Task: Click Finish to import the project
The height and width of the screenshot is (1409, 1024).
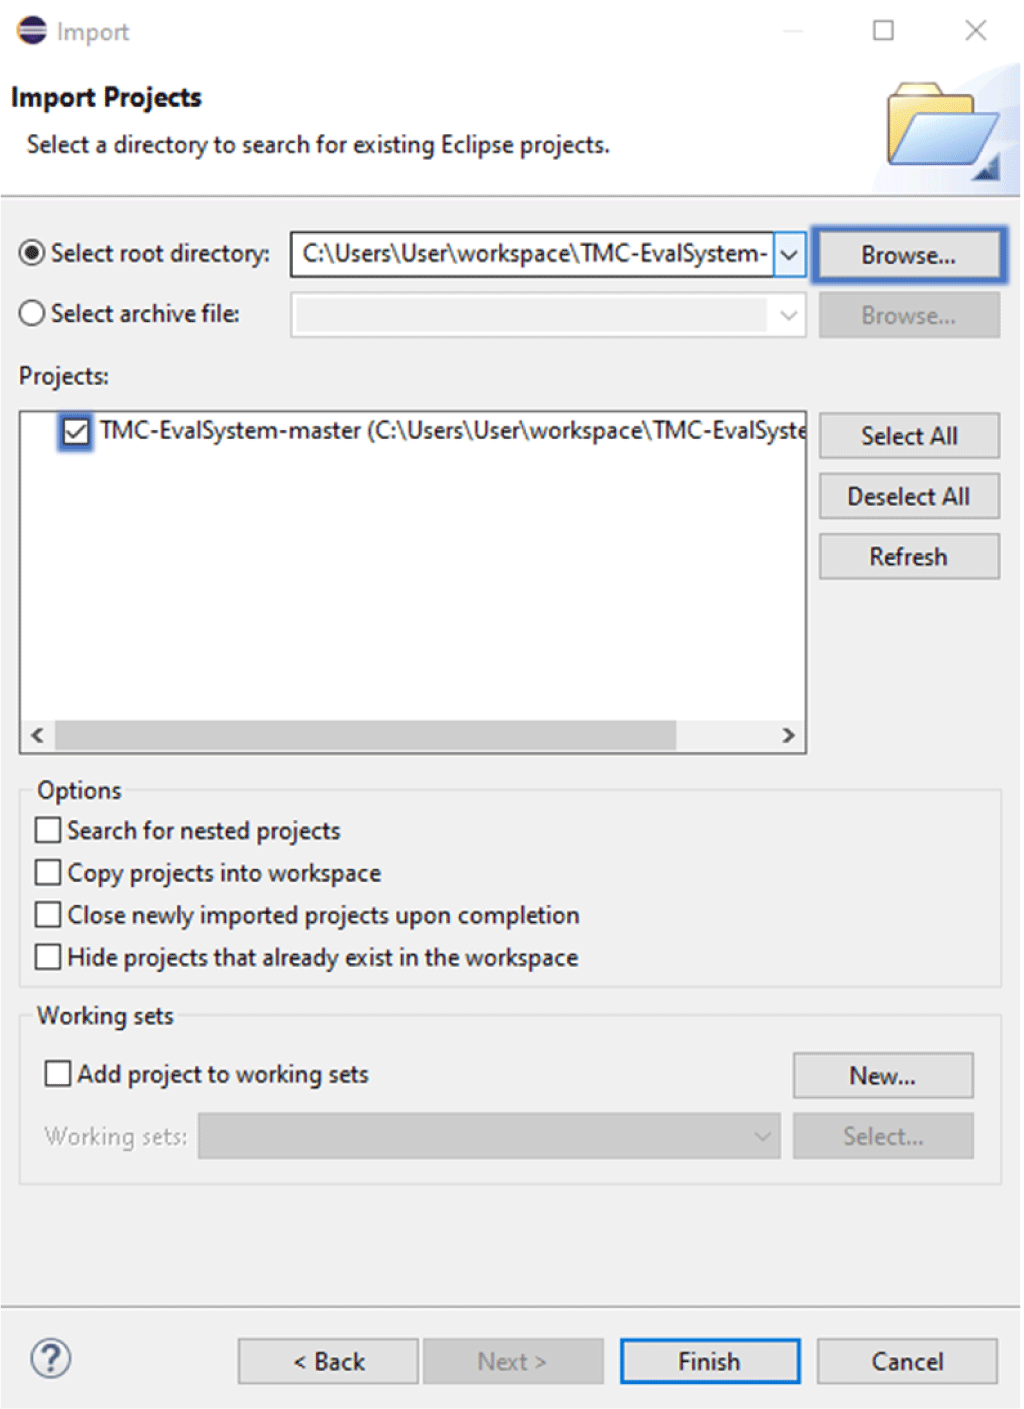Action: (x=709, y=1361)
